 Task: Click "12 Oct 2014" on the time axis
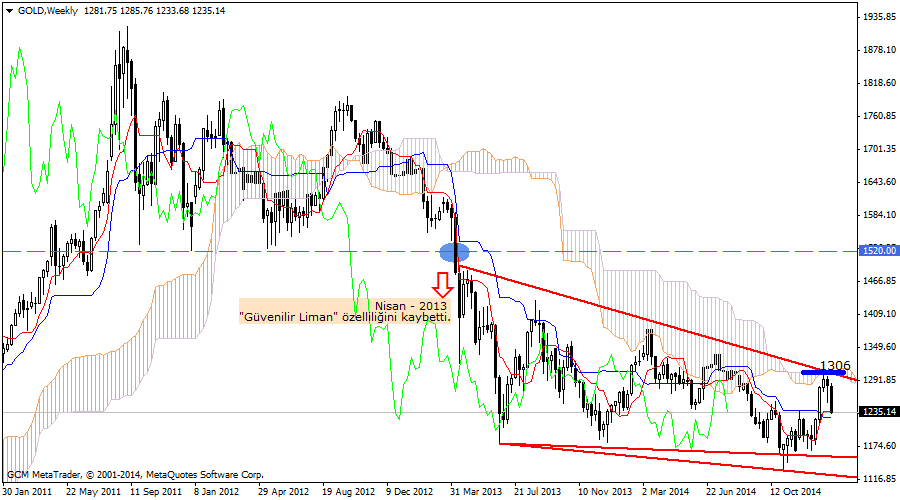click(x=796, y=492)
